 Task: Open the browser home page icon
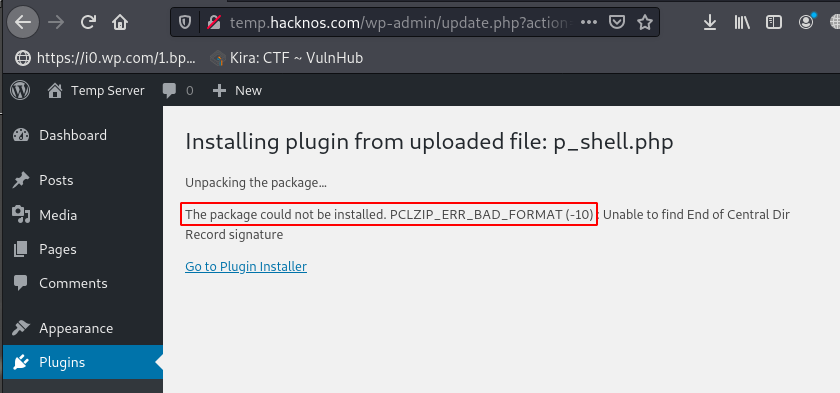(120, 22)
